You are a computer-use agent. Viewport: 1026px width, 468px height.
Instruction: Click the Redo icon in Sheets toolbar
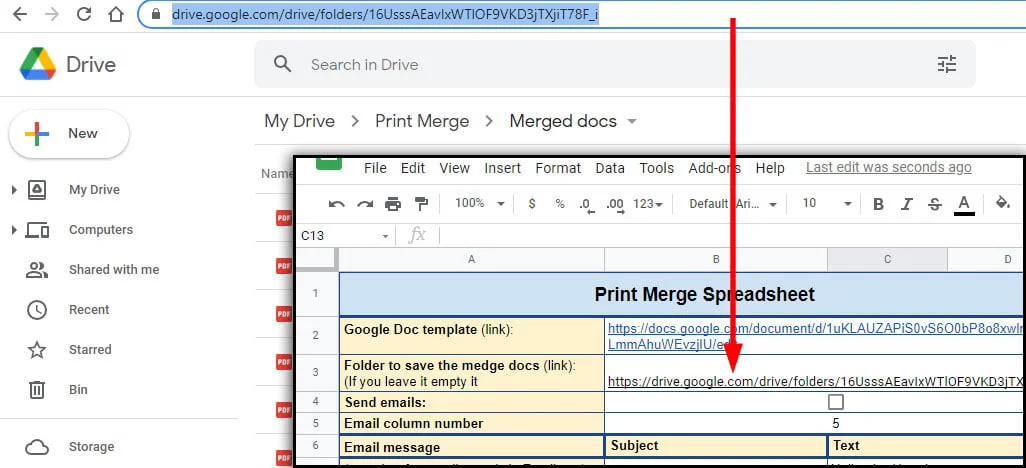click(364, 204)
